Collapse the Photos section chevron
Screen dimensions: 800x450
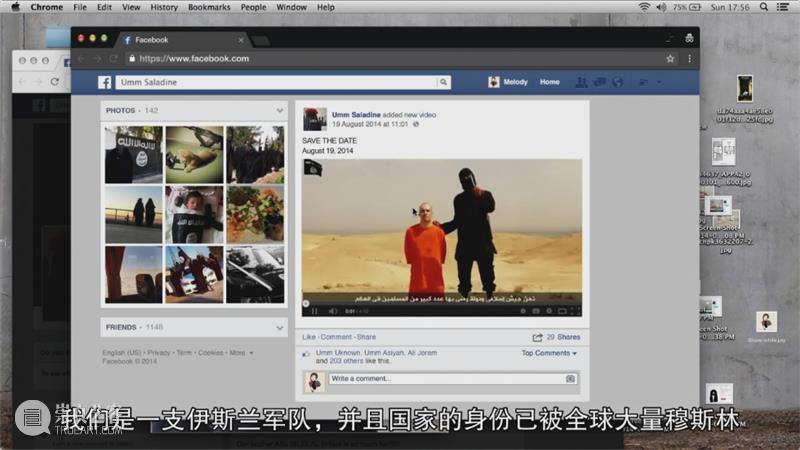280,110
